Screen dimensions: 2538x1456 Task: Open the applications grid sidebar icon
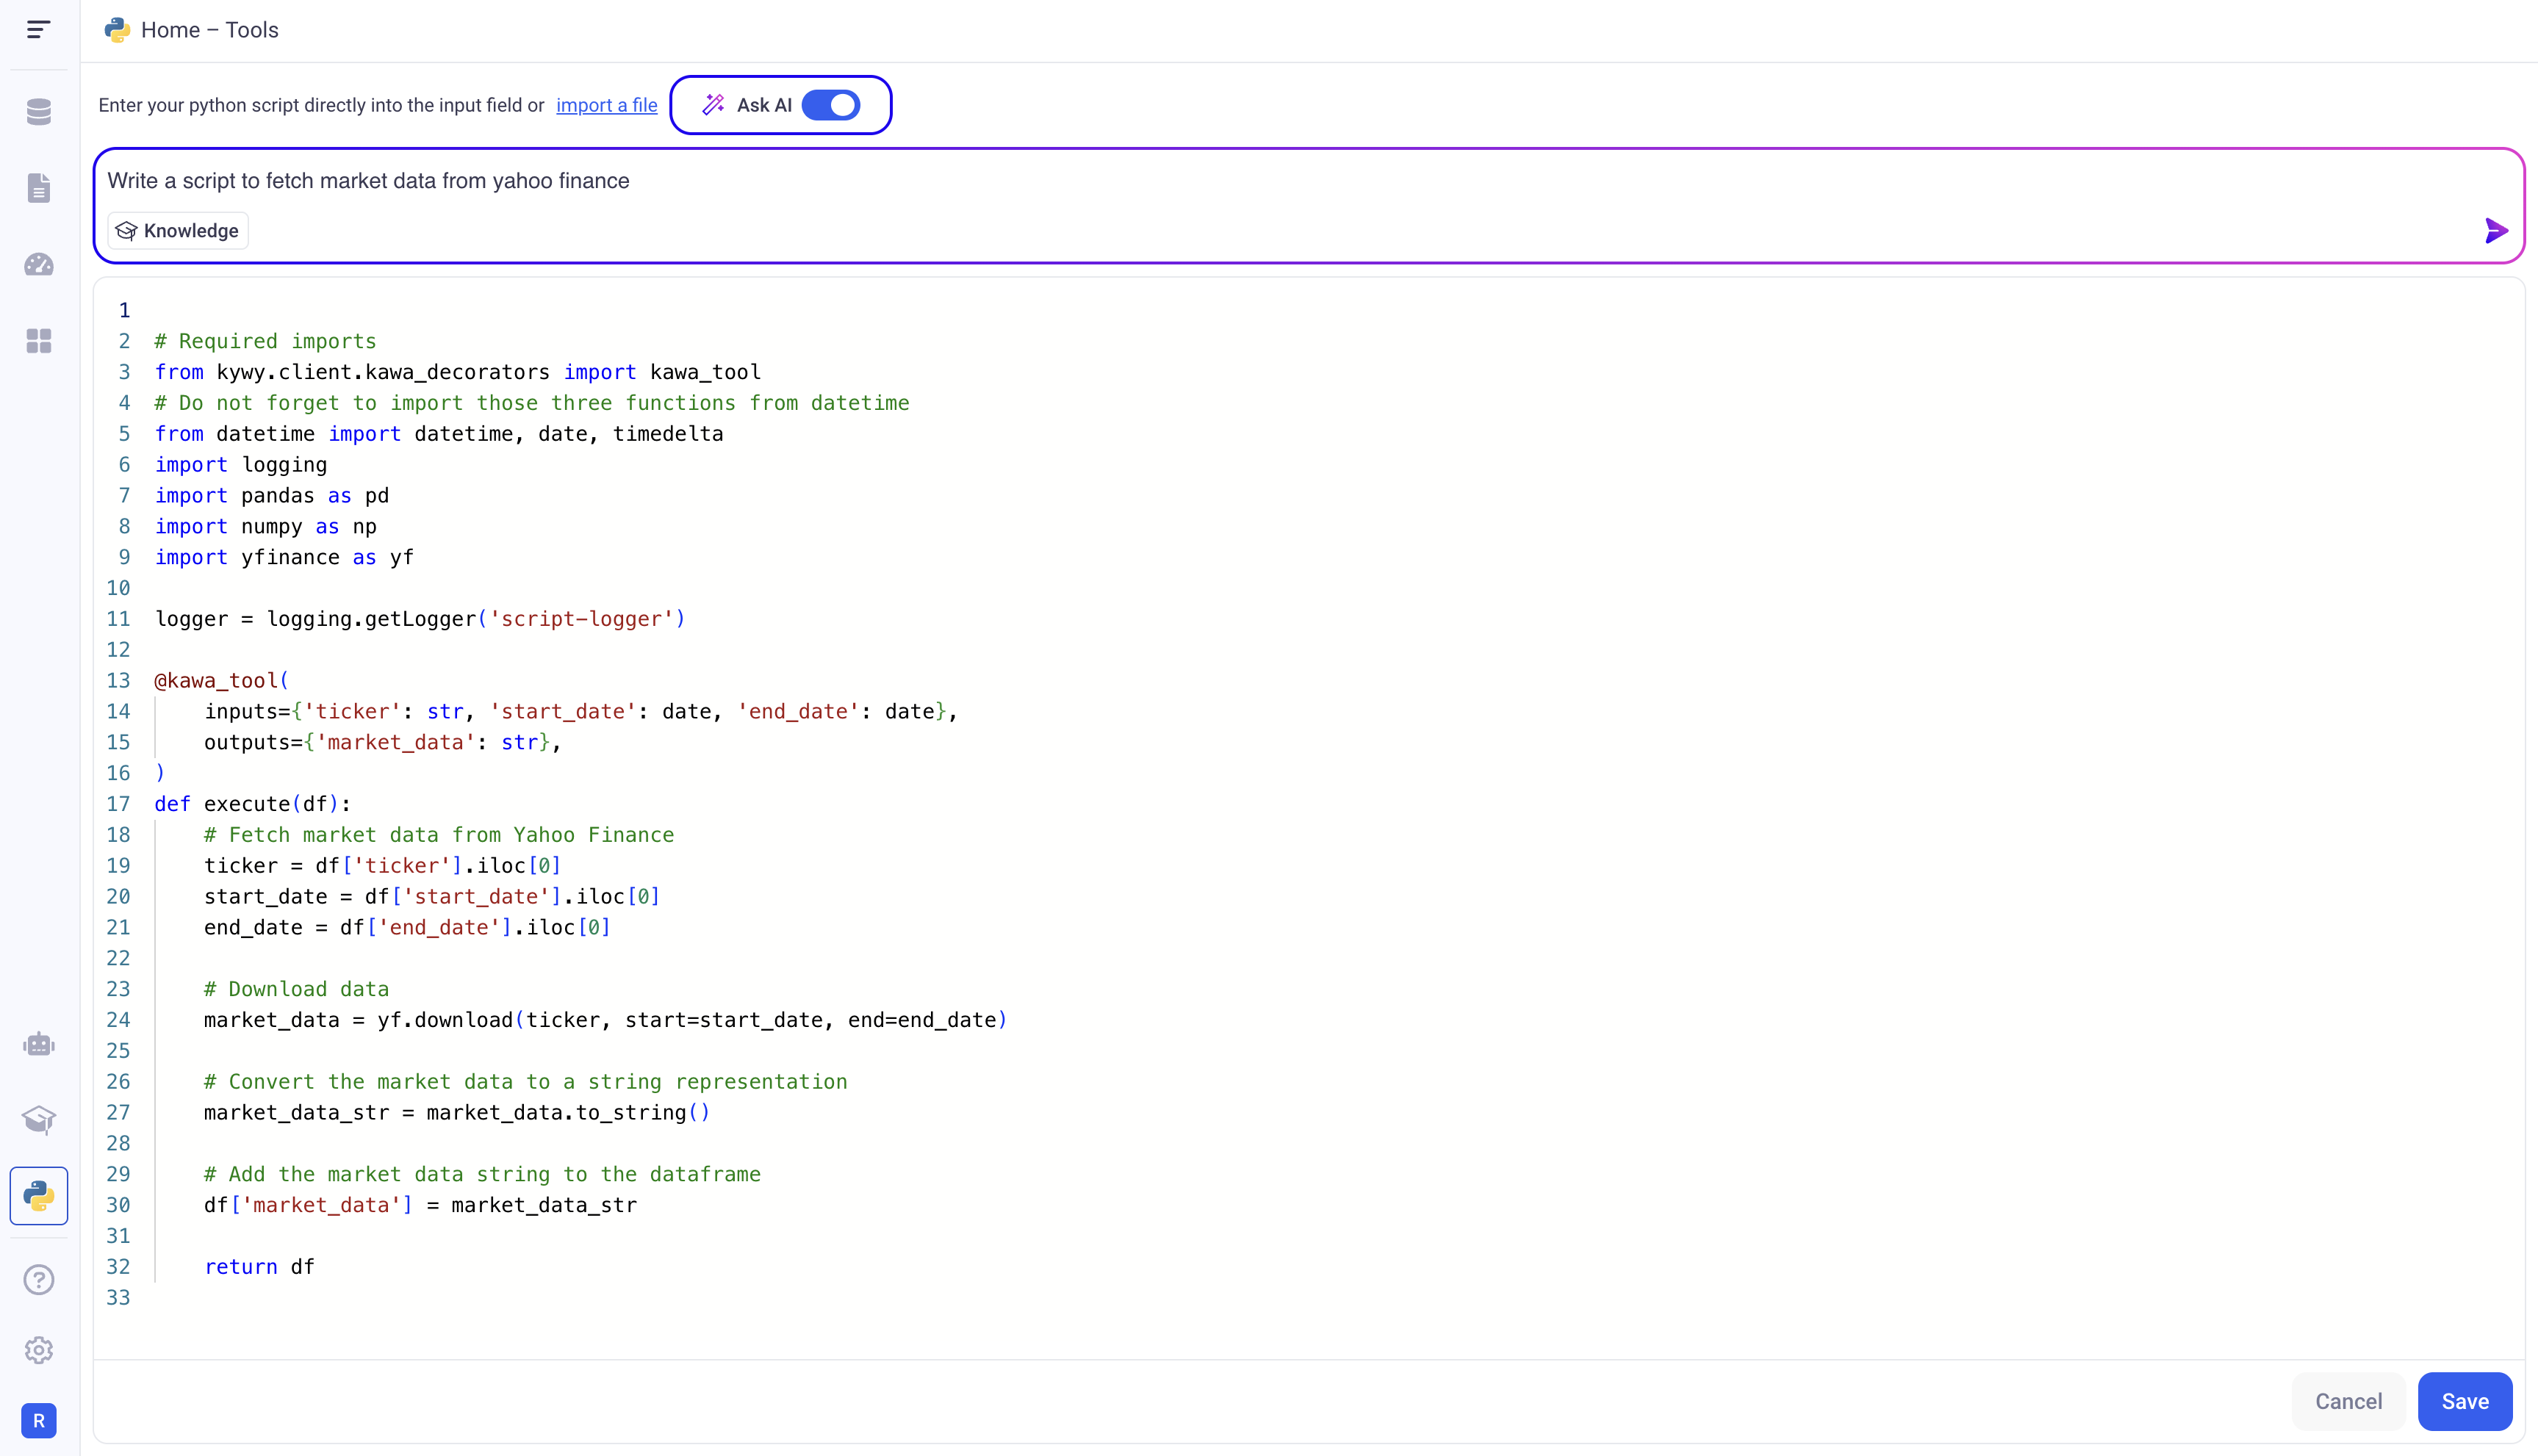point(38,341)
